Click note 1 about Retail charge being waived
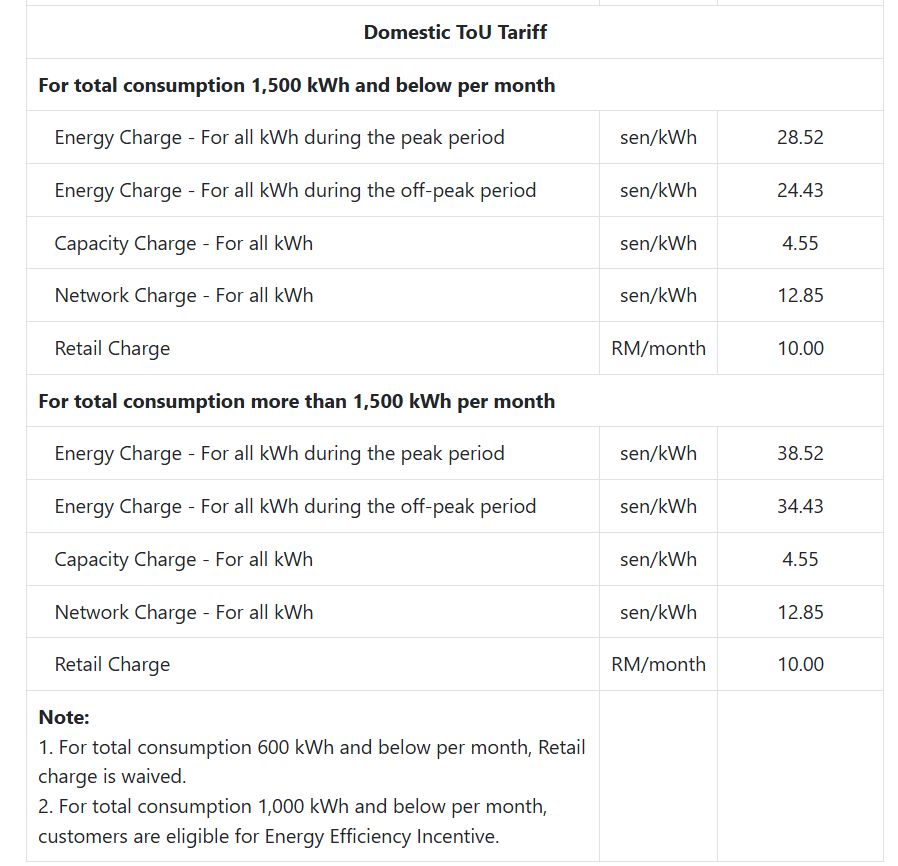Image resolution: width=898 pixels, height=866 pixels. click(311, 761)
